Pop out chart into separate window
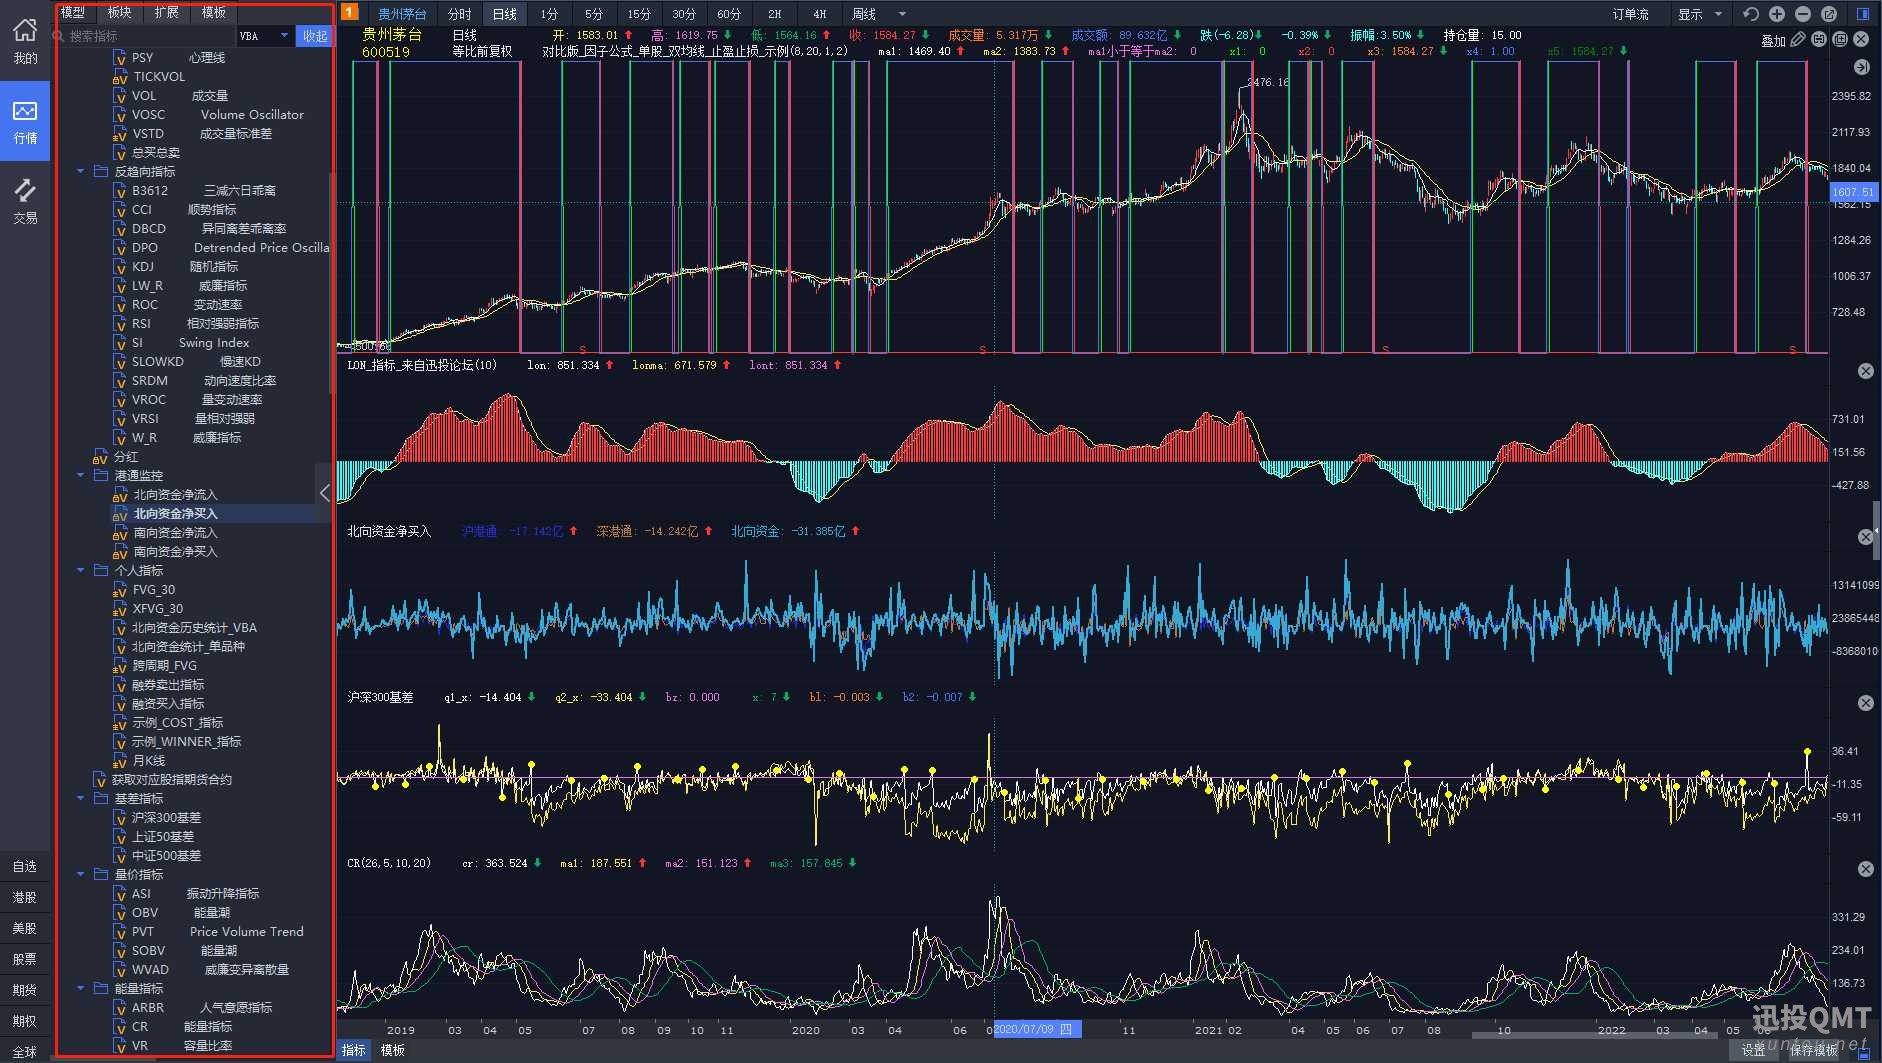This screenshot has height=1063, width=1882. 1829,14
